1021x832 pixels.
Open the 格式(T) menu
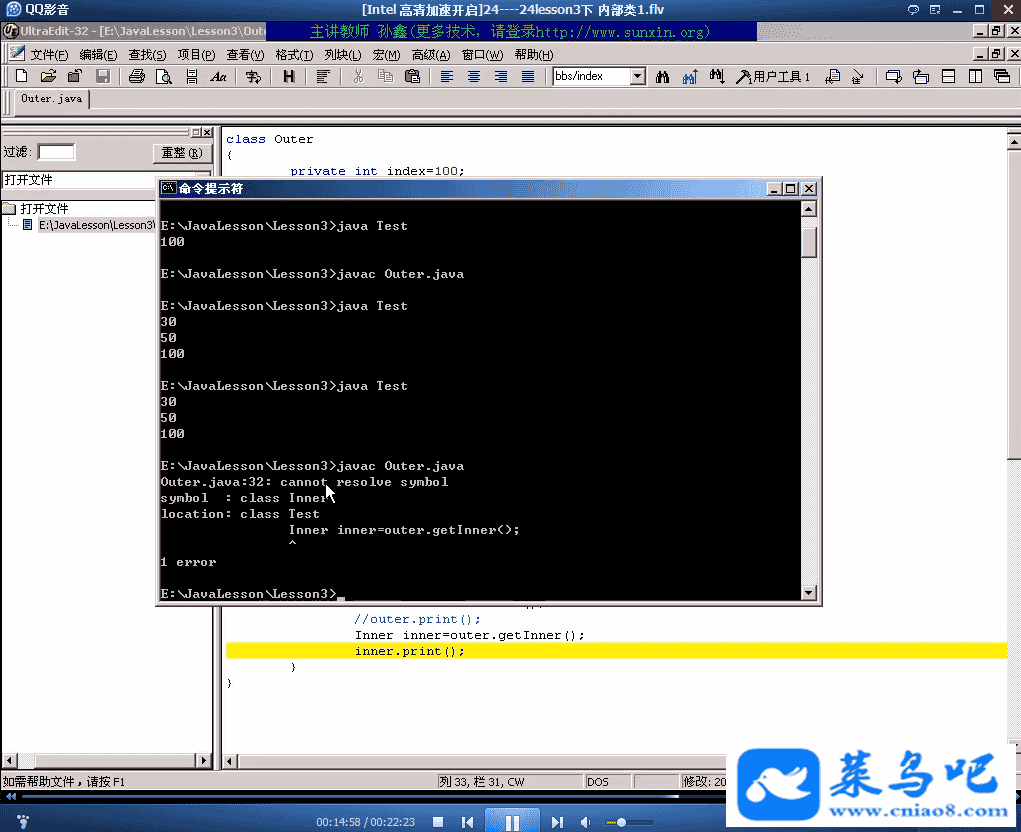[x=294, y=54]
